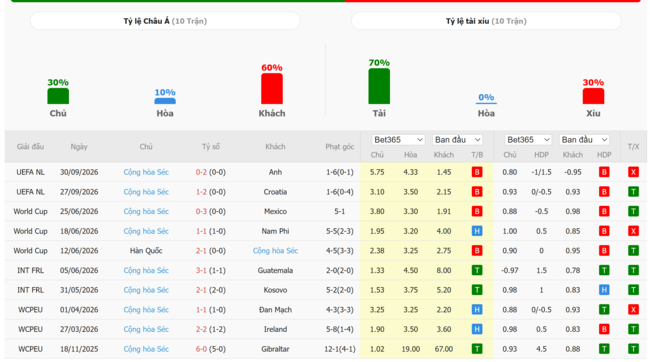Click the odds value 67.00
This screenshot has width=650, height=362.
click(444, 349)
